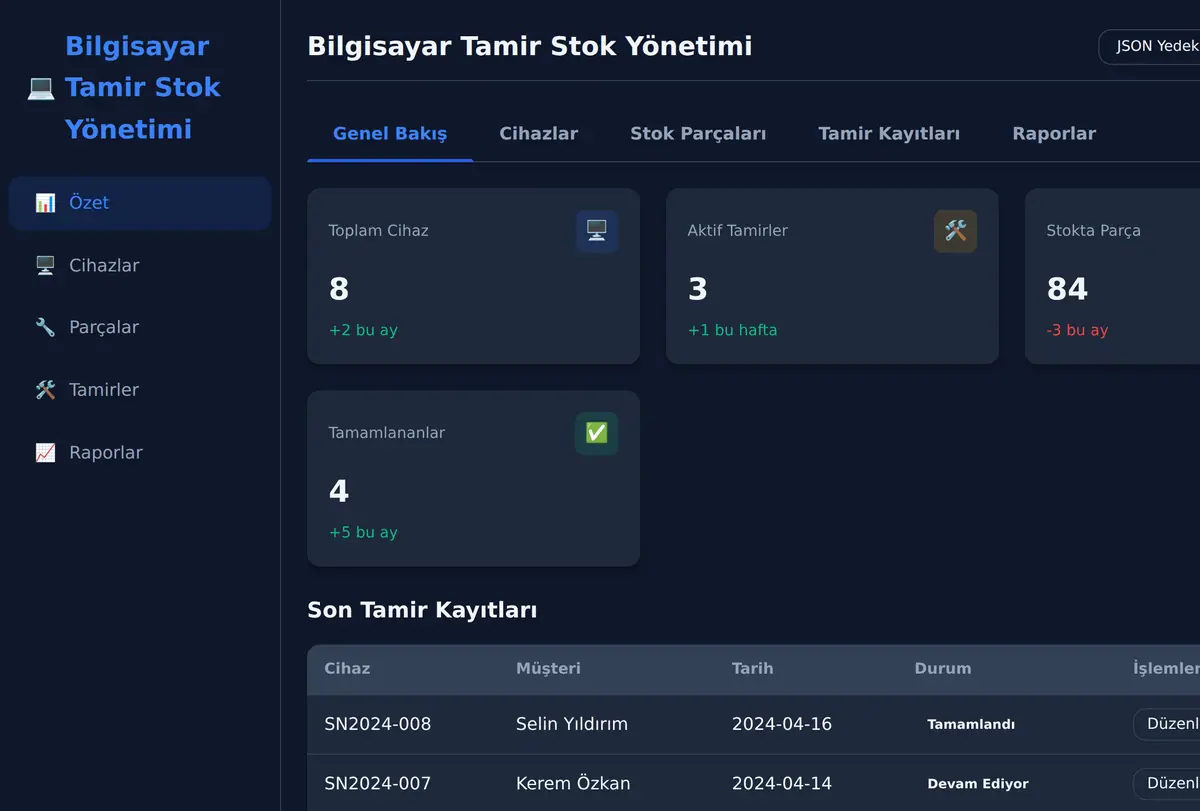
Task: Open the Tamir Kayıtları tab
Action: tap(889, 134)
